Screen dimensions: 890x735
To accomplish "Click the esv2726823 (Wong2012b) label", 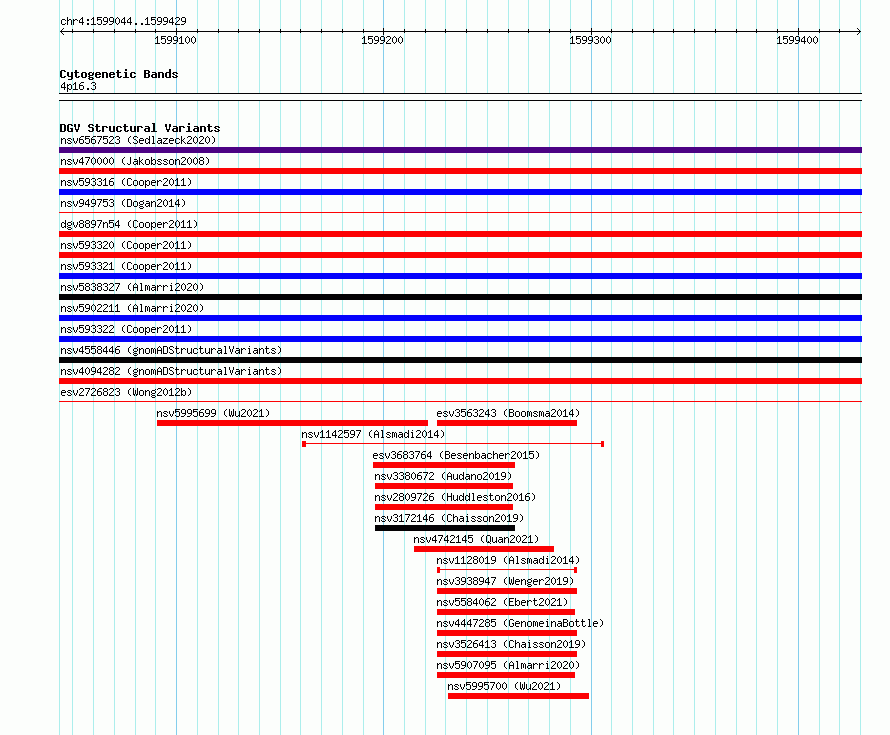I will [126, 392].
